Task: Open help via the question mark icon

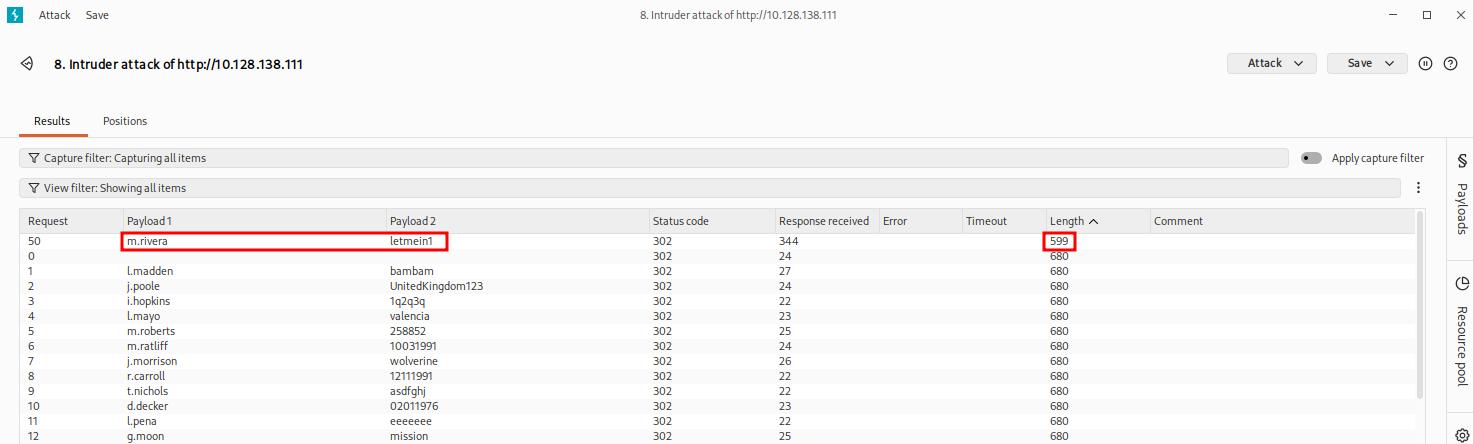Action: click(1450, 63)
